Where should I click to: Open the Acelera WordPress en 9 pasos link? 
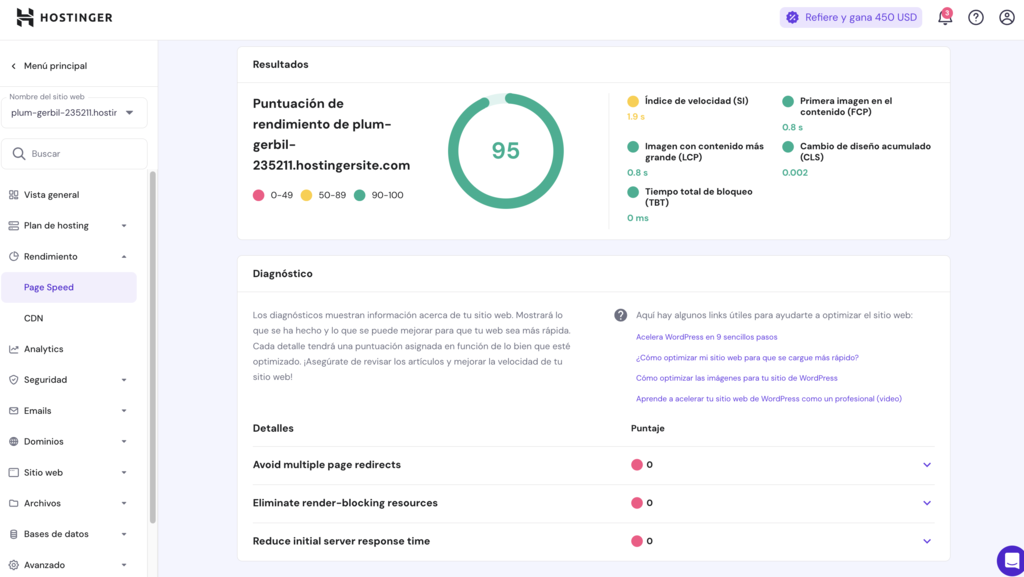click(706, 336)
